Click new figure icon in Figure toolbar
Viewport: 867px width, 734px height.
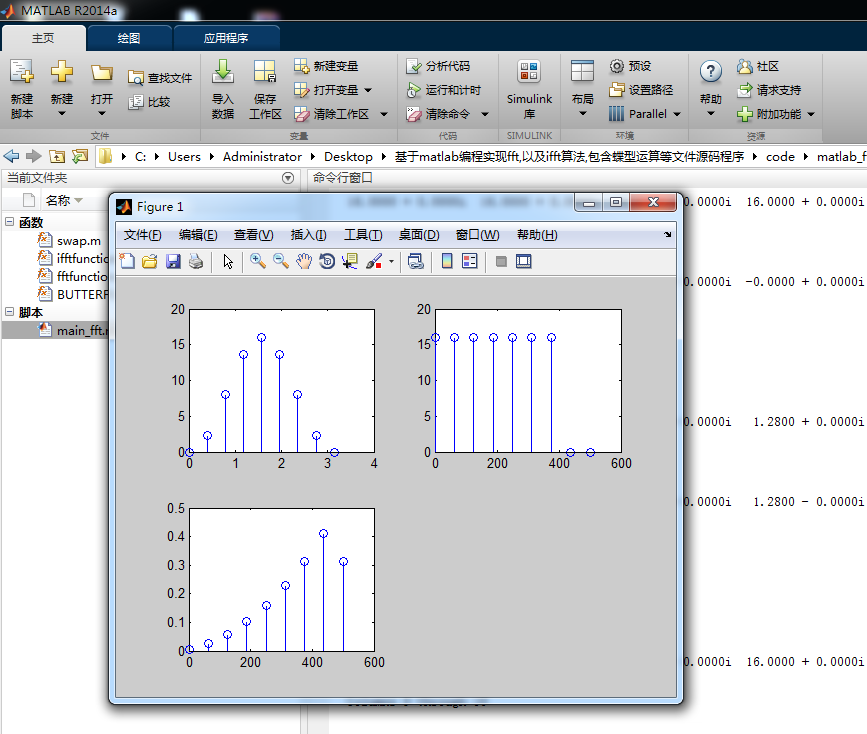[127, 261]
